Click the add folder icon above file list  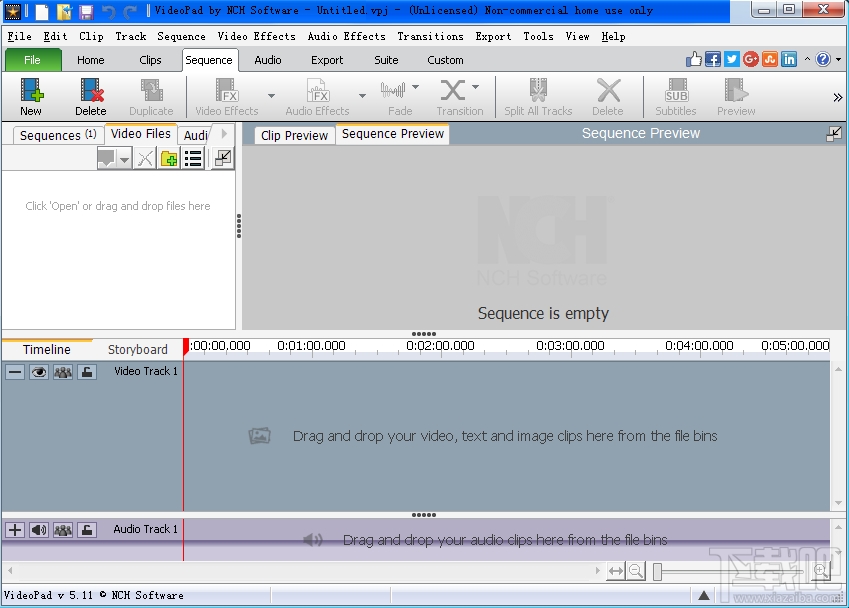tap(168, 158)
